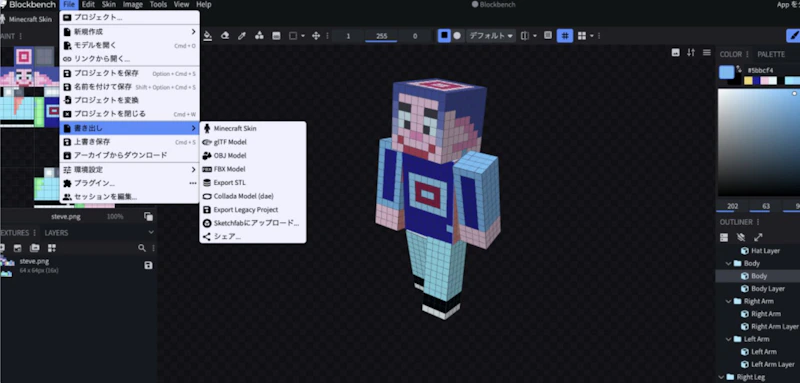This screenshot has width=800, height=383.
Task: Choose FBX Model export option
Action: (x=253, y=169)
